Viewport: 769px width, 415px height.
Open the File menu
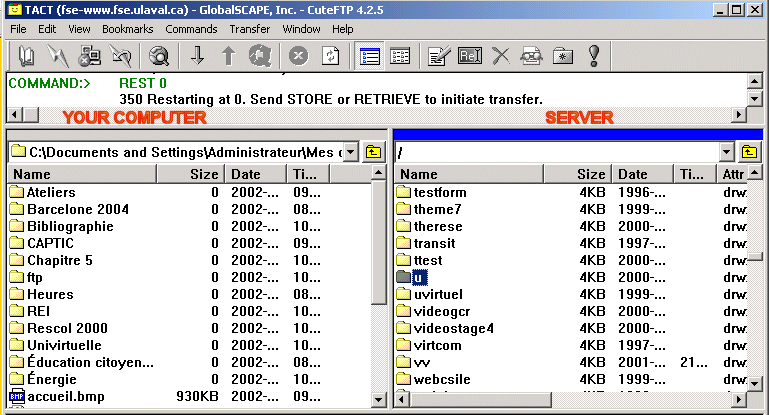[18, 29]
